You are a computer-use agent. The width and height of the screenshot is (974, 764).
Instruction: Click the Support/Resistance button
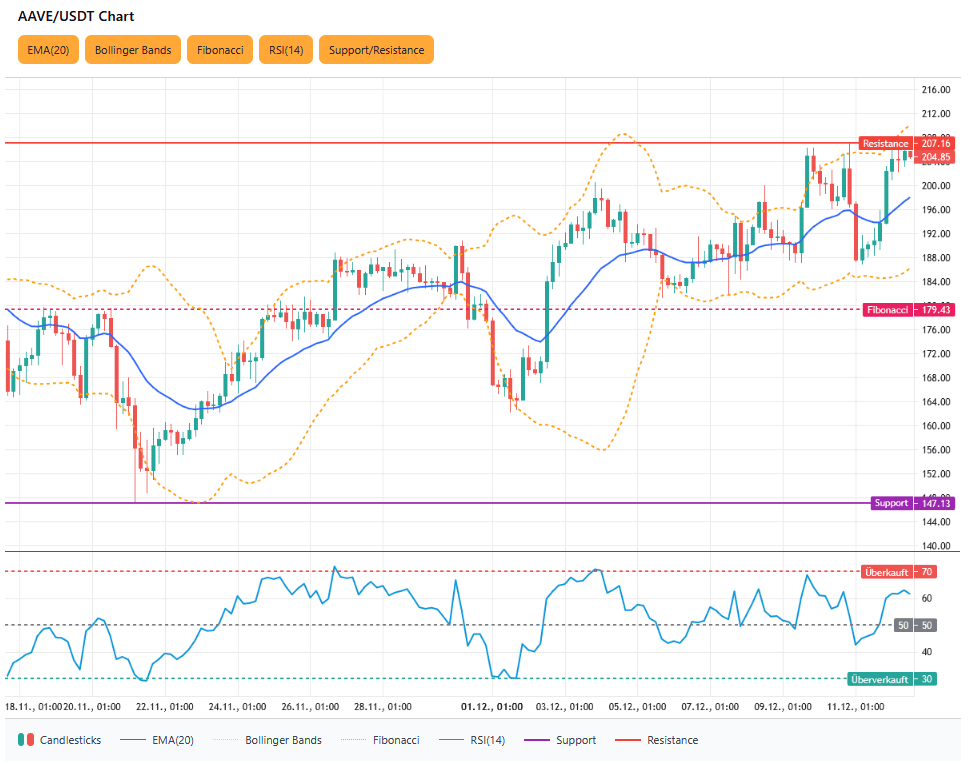(376, 50)
